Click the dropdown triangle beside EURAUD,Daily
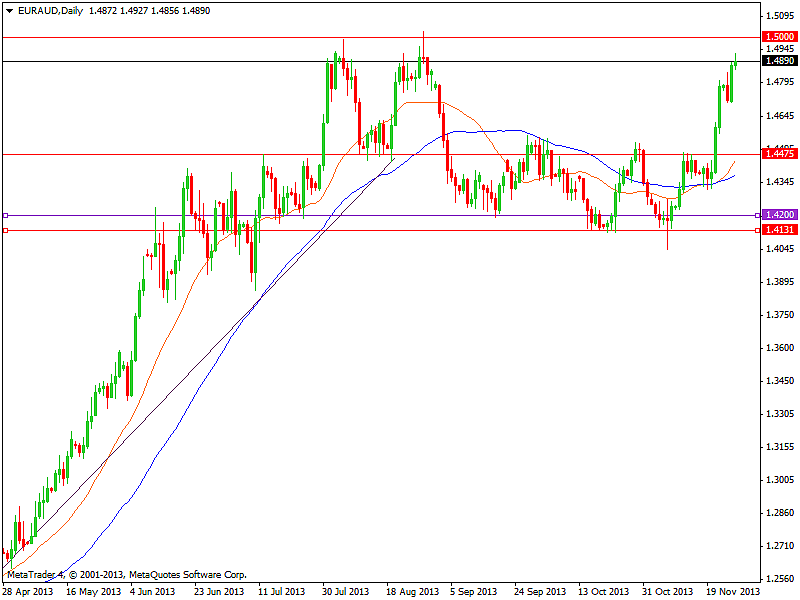Screen dimensions: 800x600 [x=9, y=10]
